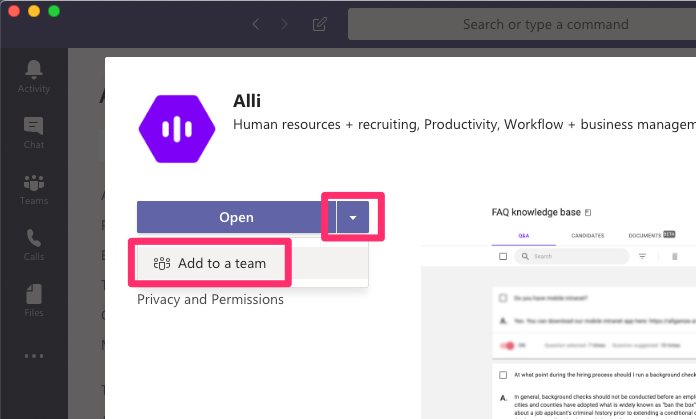Check the background check question checkbox

503,375
